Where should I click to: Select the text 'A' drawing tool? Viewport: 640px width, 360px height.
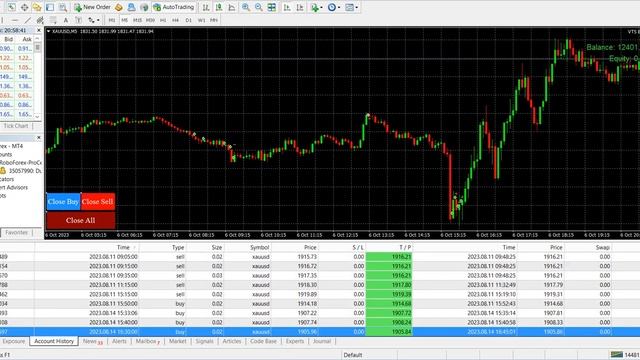(66, 20)
